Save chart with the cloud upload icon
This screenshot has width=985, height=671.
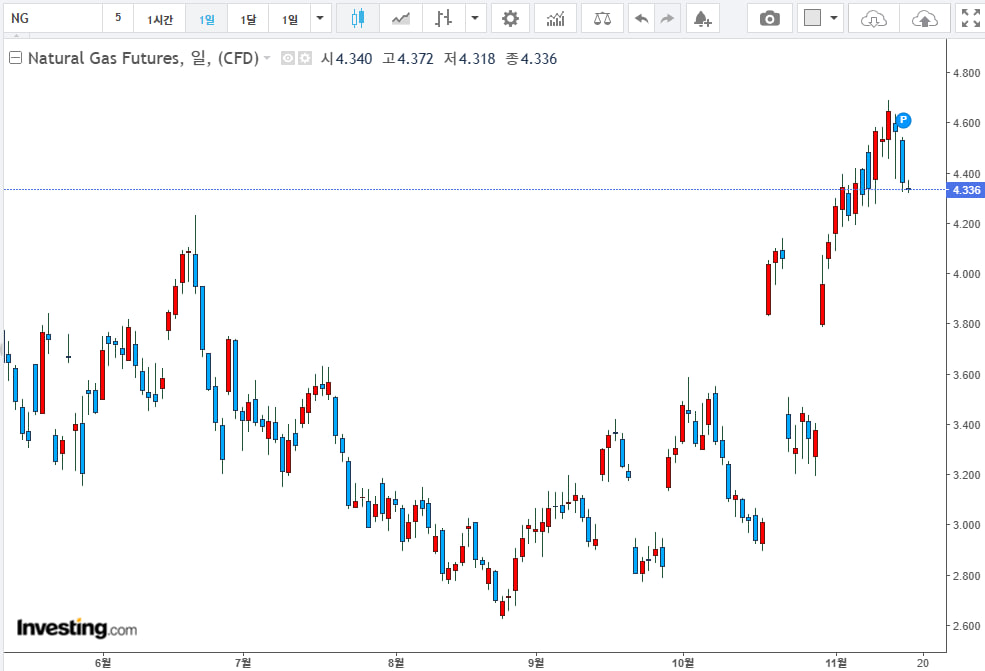pyautogui.click(x=925, y=18)
